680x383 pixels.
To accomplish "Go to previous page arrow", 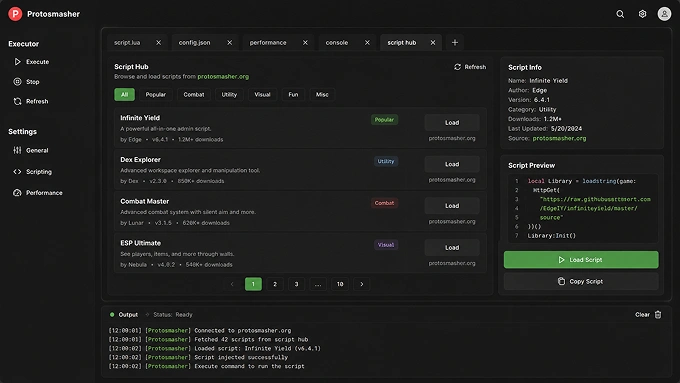I will [x=232, y=284].
